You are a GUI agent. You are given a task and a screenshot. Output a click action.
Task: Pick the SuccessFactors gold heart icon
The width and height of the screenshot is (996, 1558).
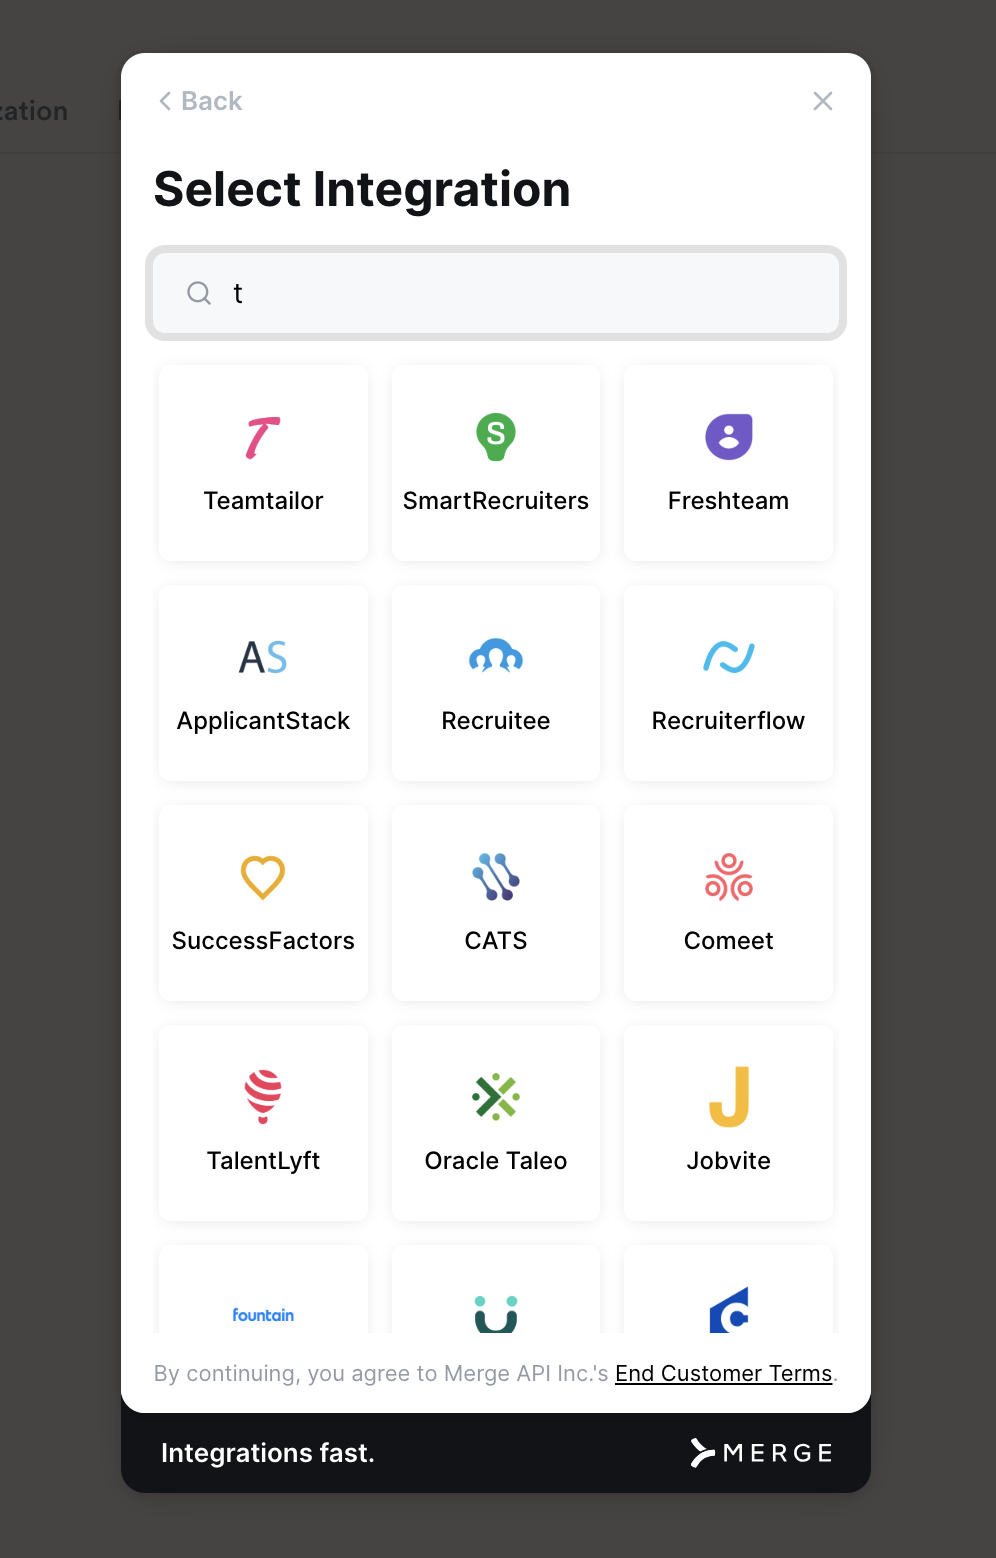point(263,877)
